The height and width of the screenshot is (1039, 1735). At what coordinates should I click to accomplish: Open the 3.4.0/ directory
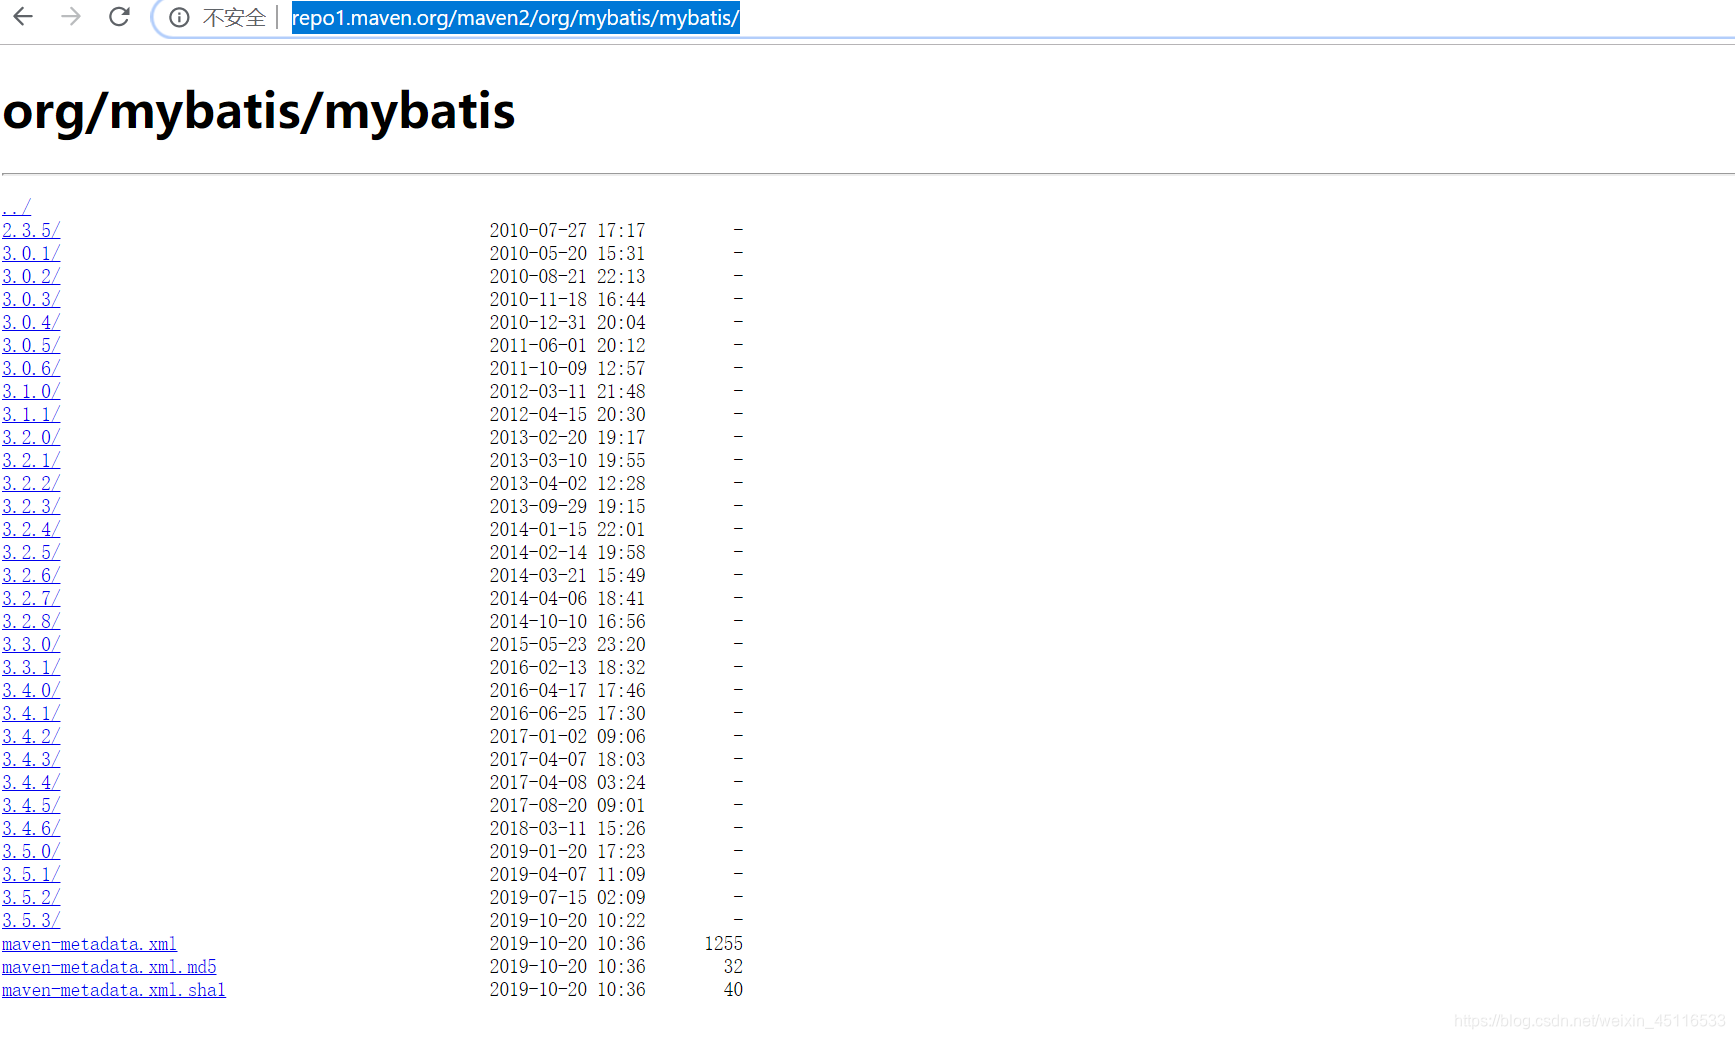pos(31,690)
